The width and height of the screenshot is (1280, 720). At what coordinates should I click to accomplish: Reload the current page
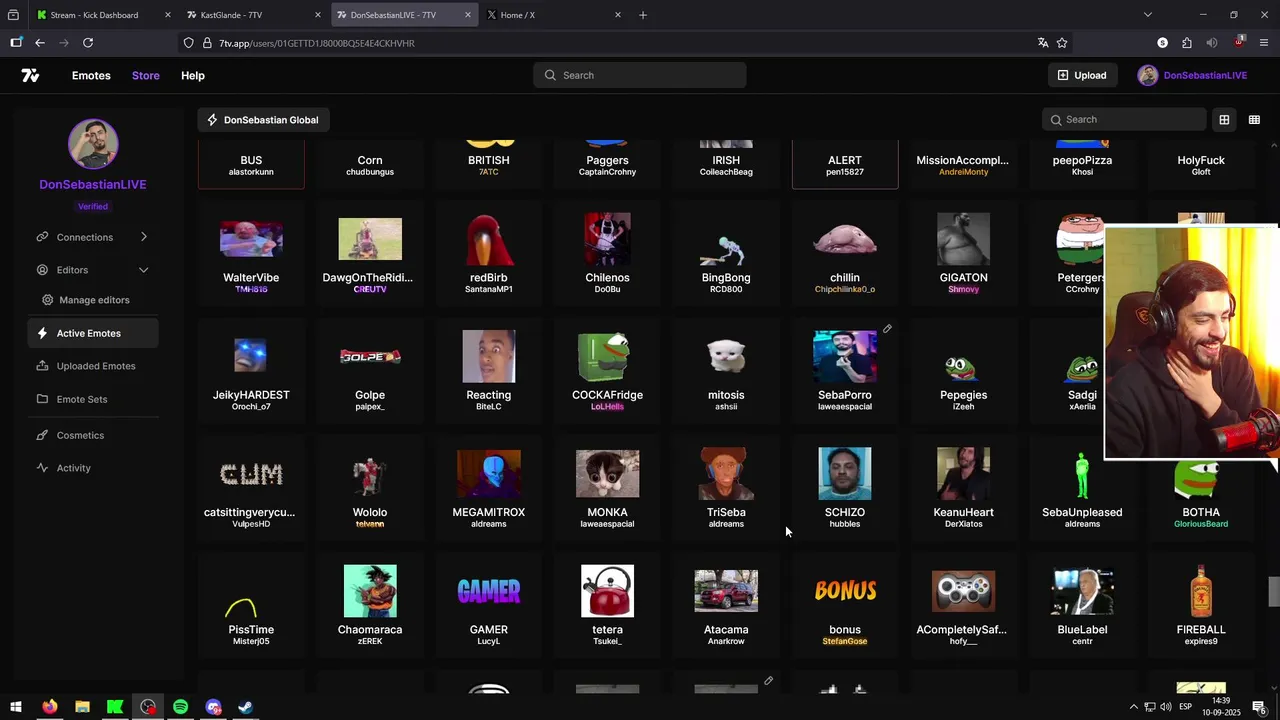(x=88, y=43)
